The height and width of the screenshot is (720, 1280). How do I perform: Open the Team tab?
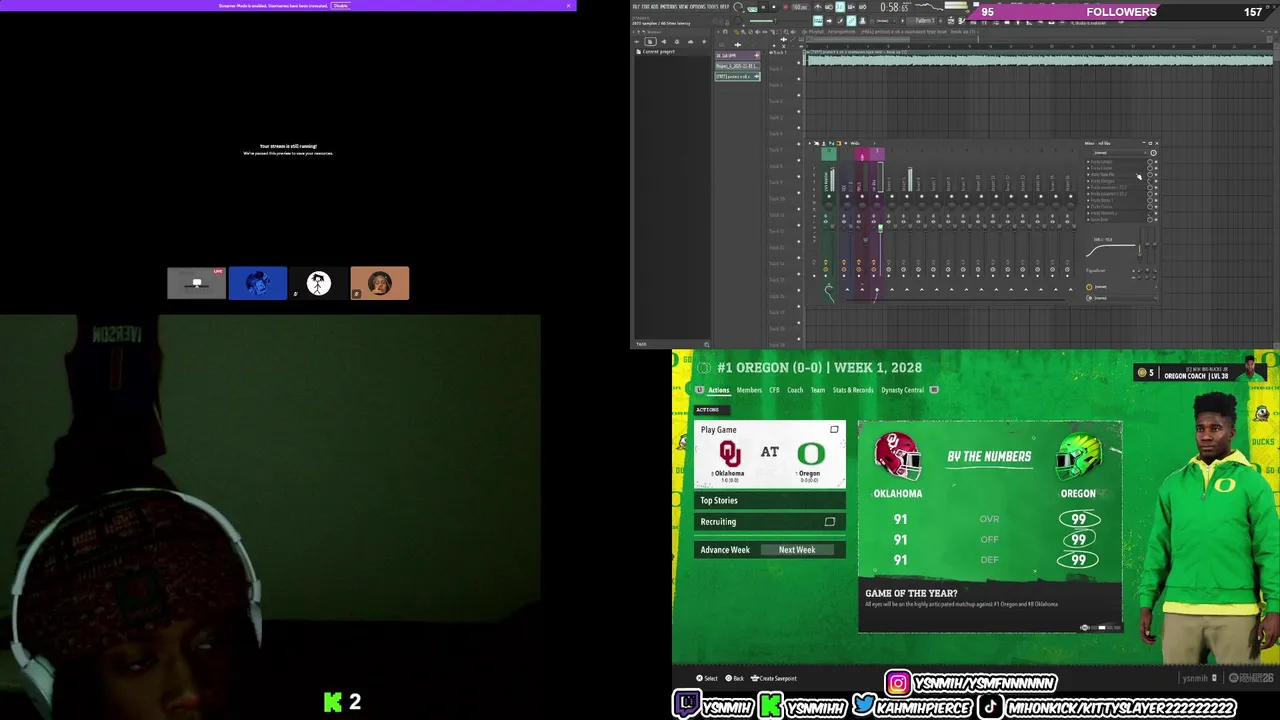[818, 390]
